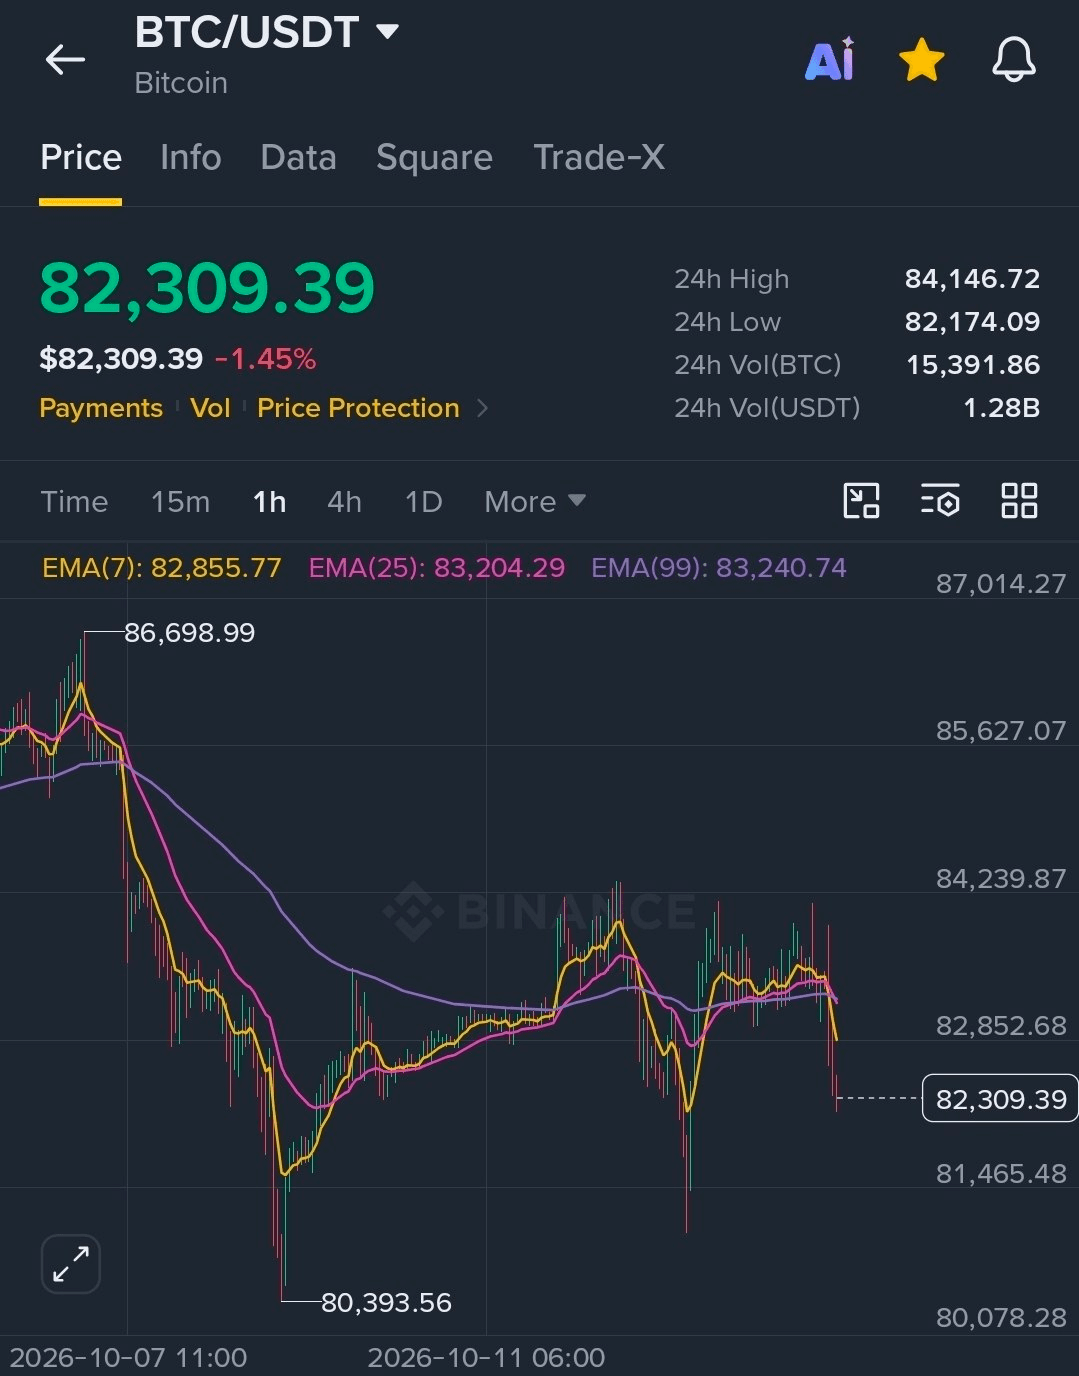1079x1376 pixels.
Task: Tap the EMA(99) indicator label
Action: click(719, 568)
